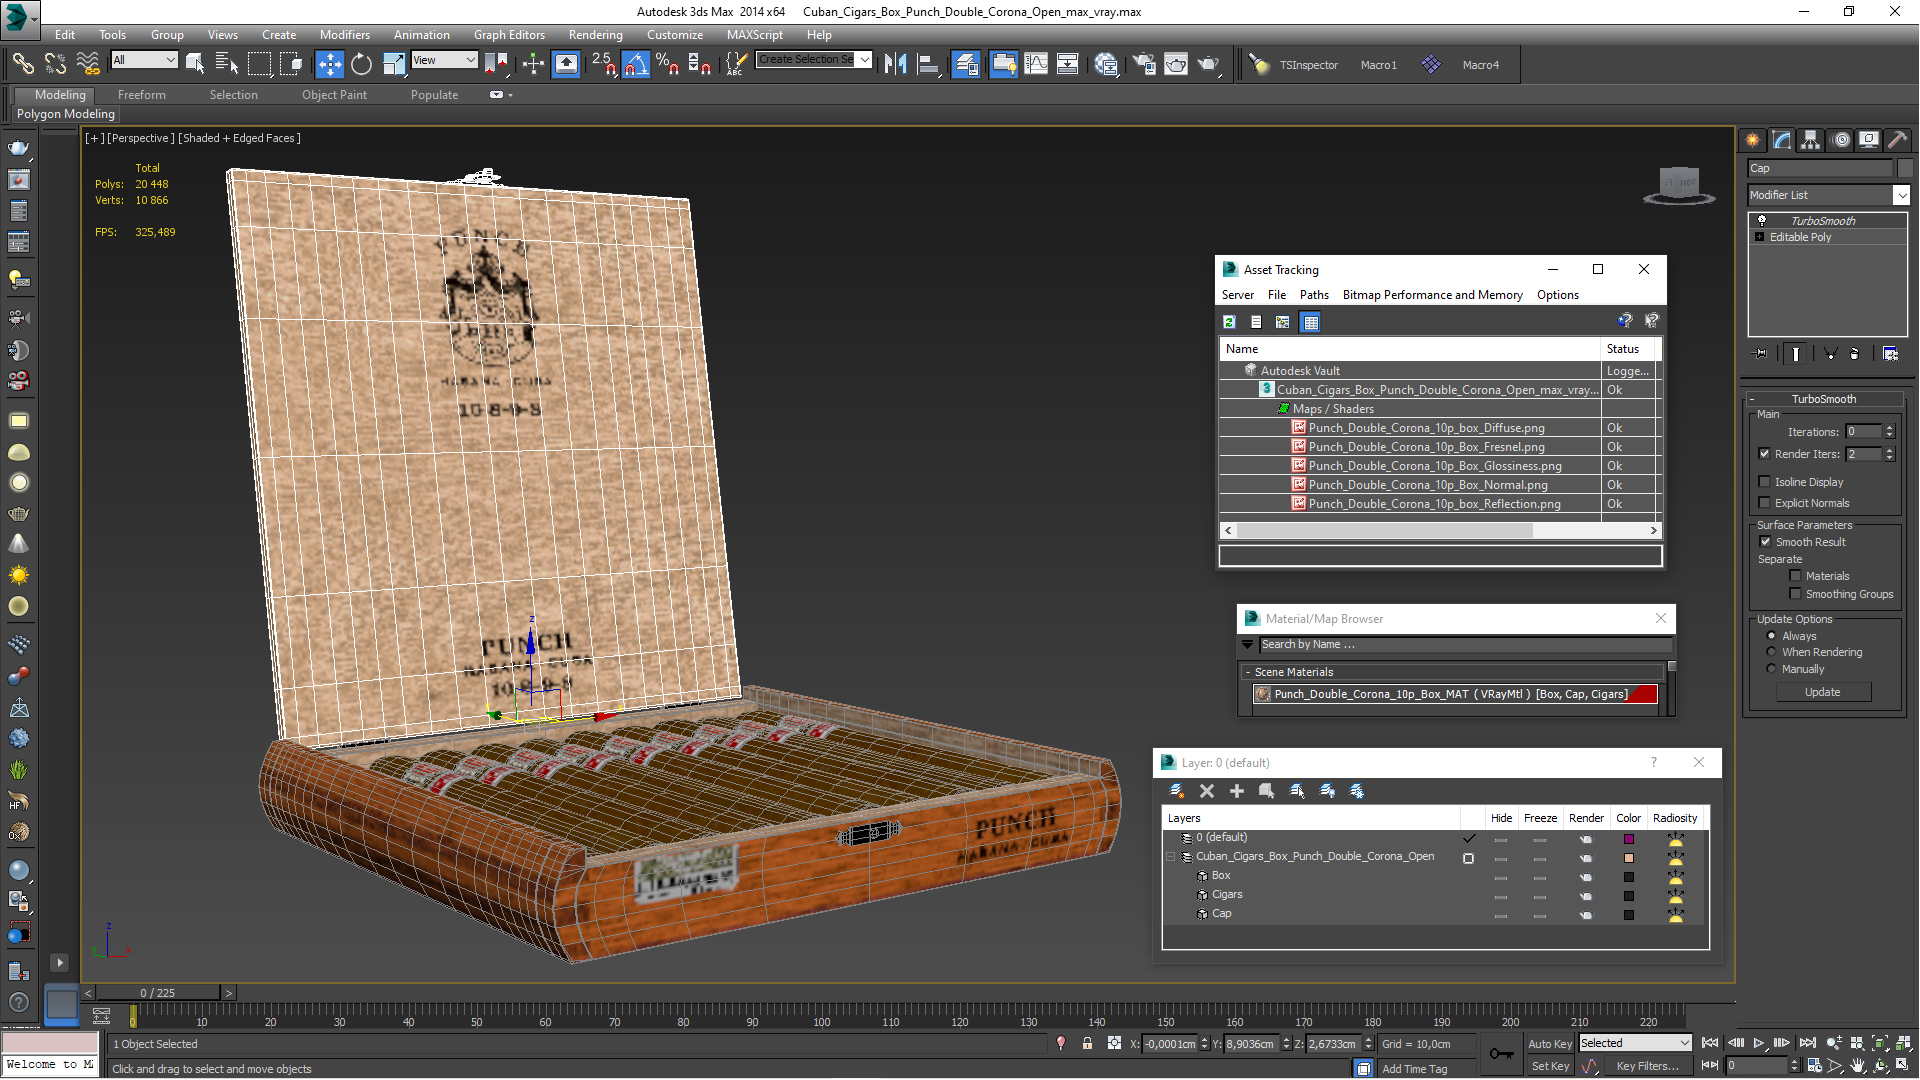Click Refresh icon in Asset Tracking
1920x1080 pixels.
tap(1229, 322)
